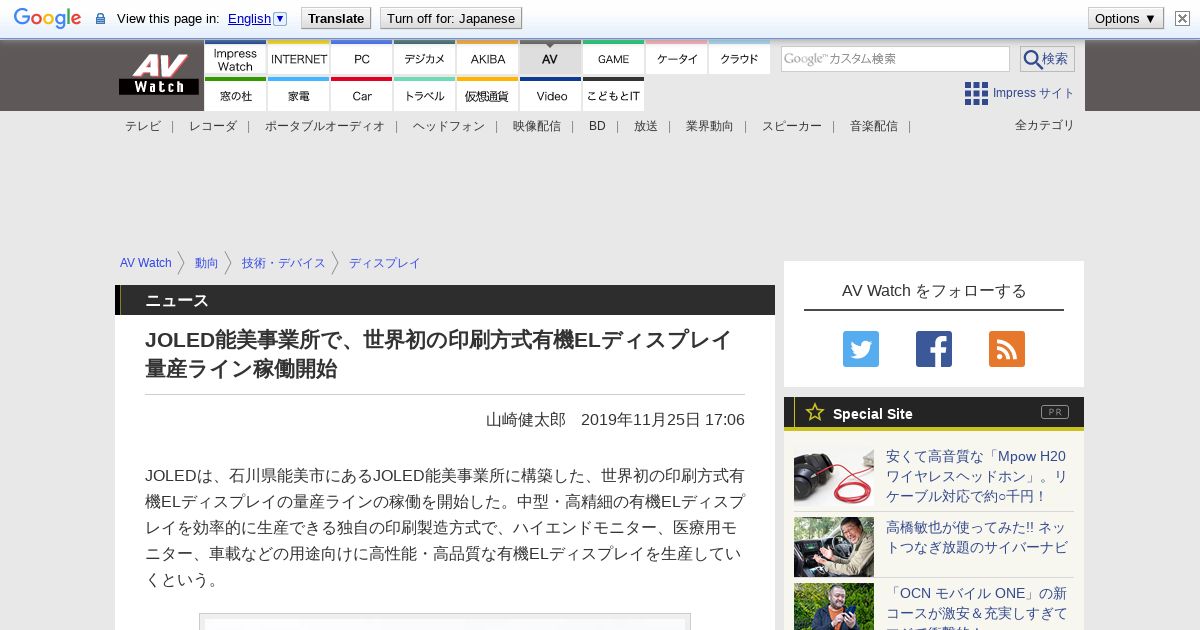Go to BD category
The image size is (1200, 630).
point(597,126)
